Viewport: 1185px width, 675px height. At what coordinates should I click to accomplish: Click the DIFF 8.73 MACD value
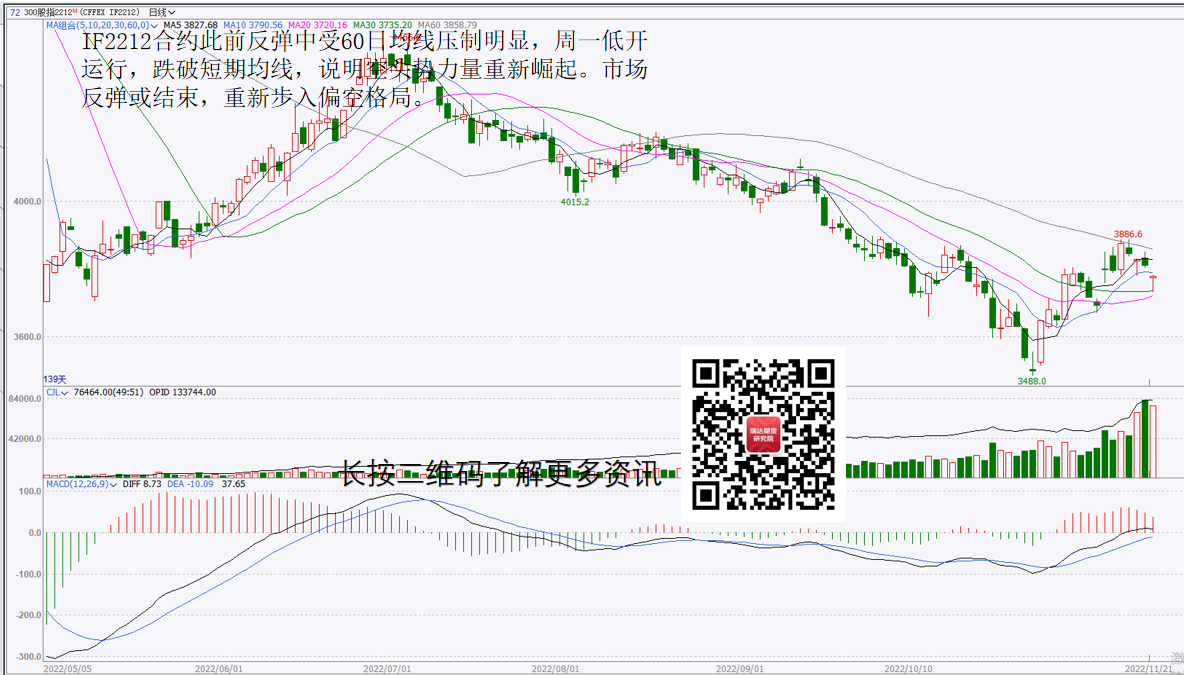coord(142,484)
